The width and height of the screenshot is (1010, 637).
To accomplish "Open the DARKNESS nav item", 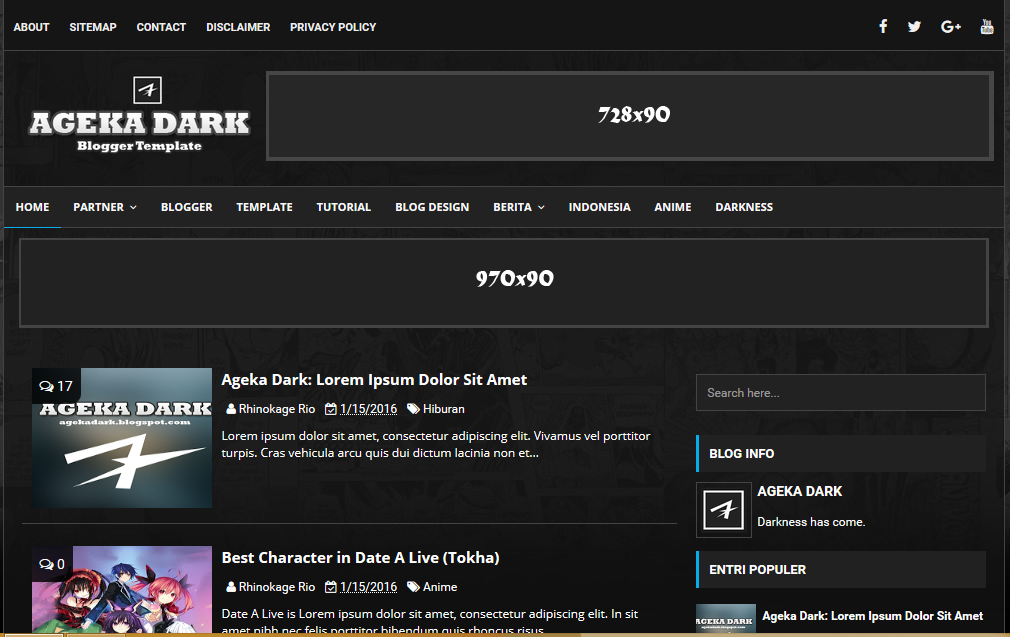I will pyautogui.click(x=744, y=207).
